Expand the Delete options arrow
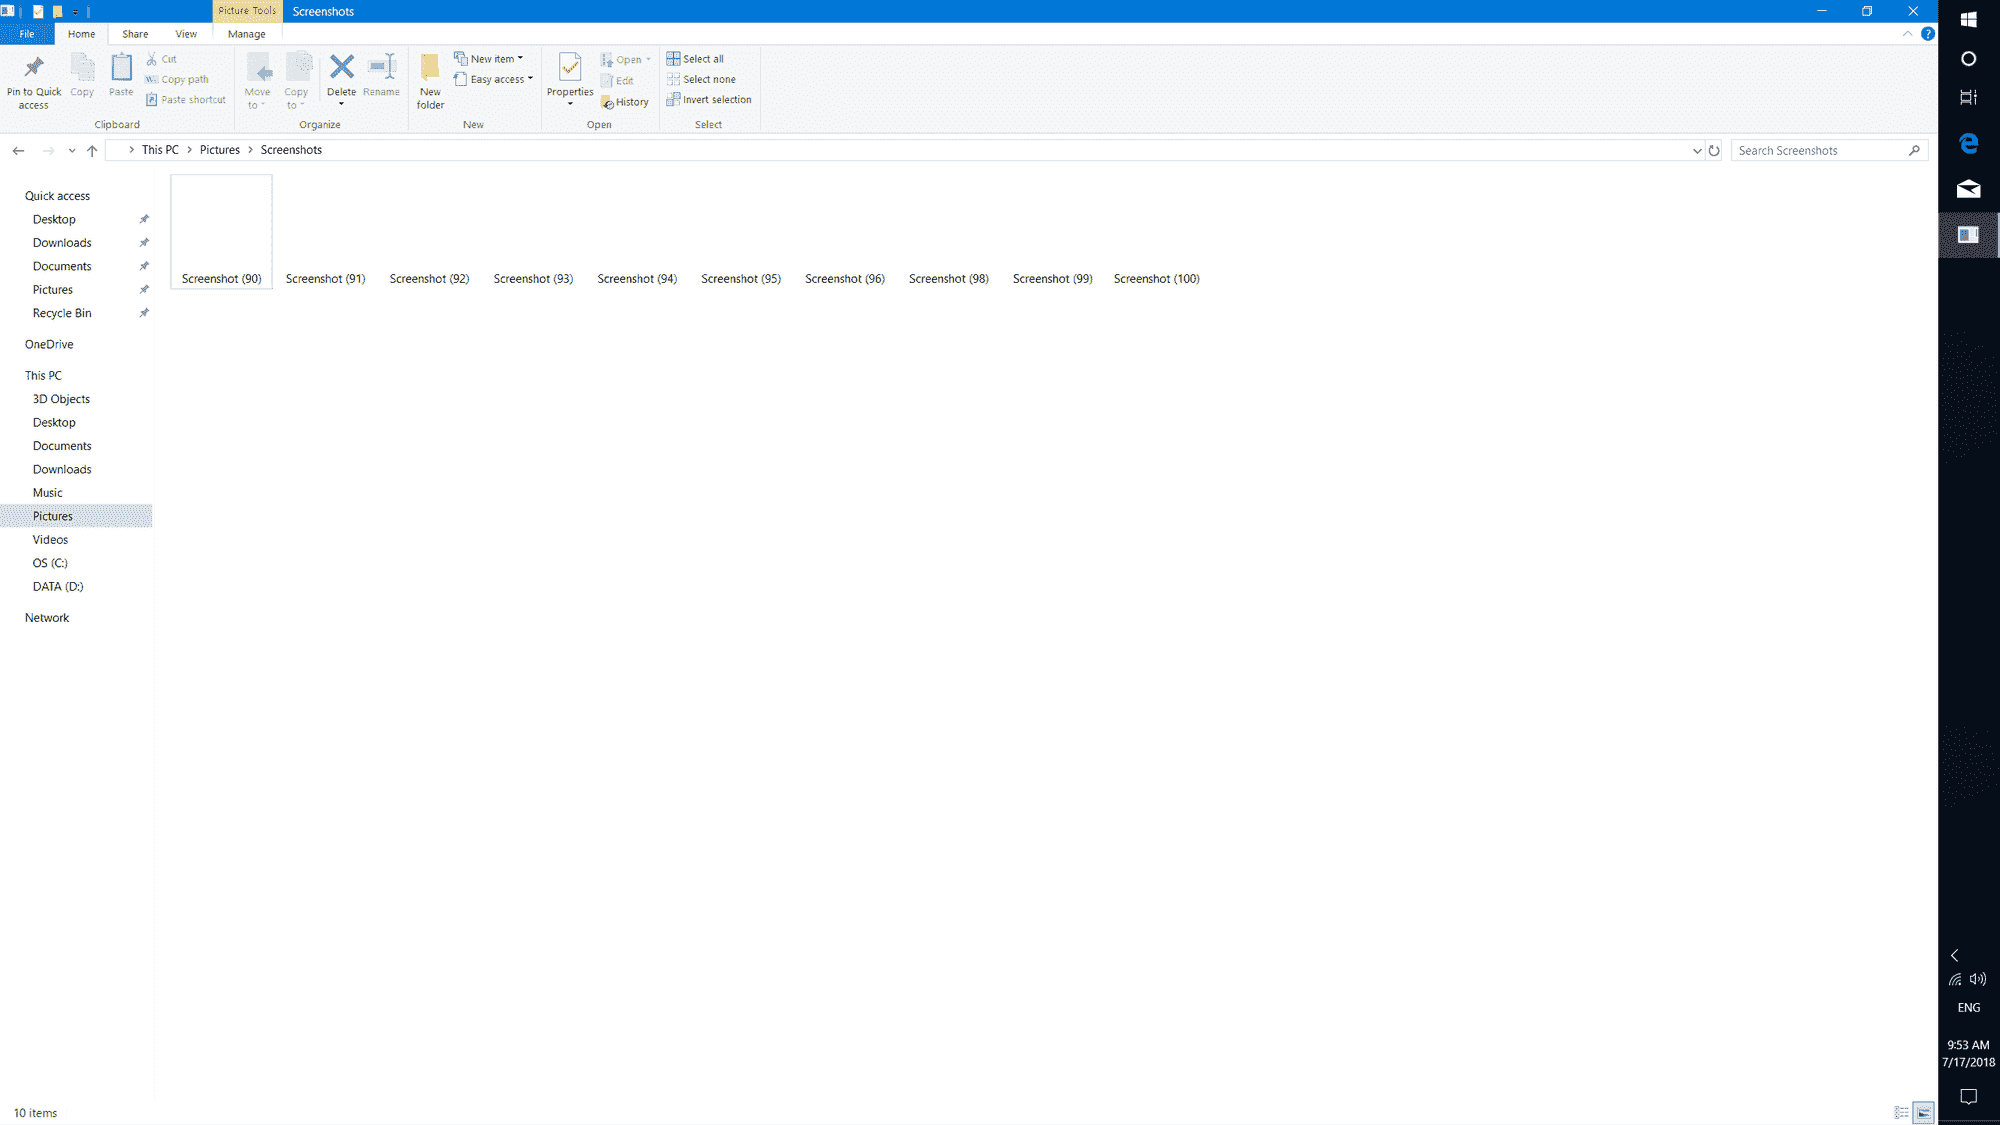2000x1125 pixels. coord(341,104)
